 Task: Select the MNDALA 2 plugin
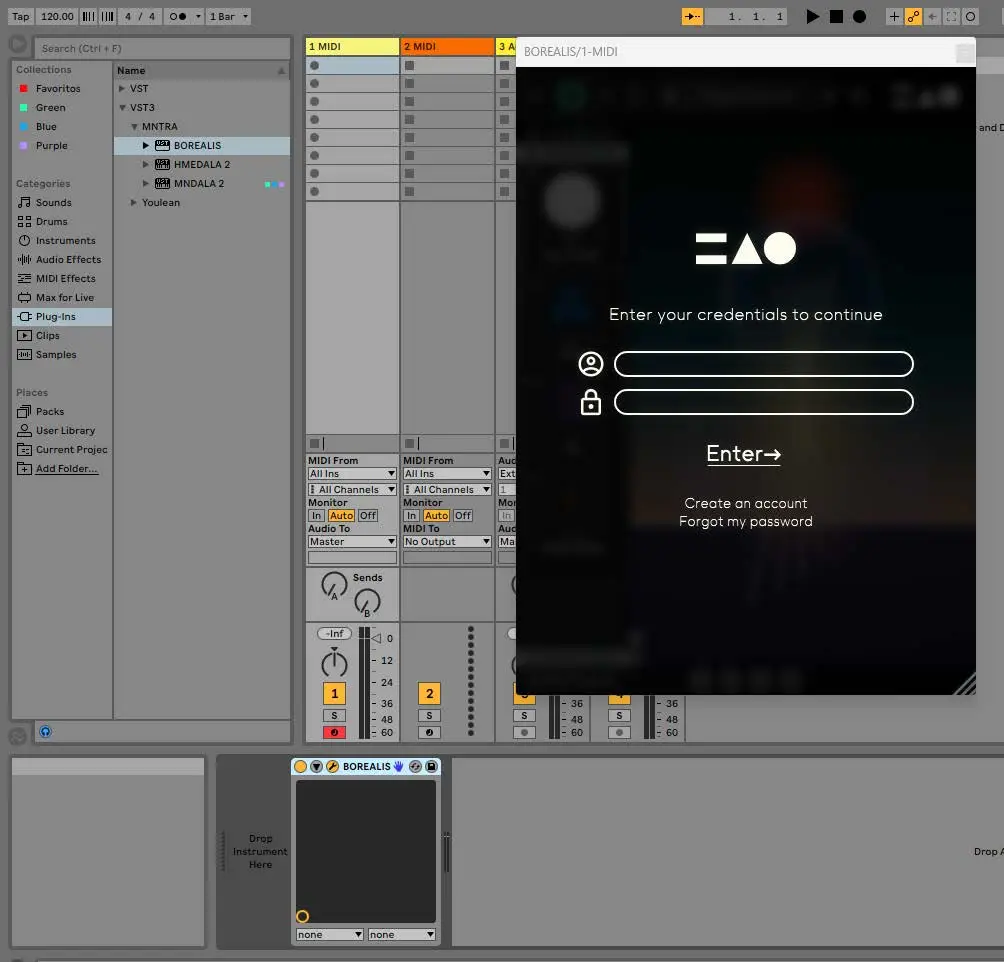(x=199, y=184)
